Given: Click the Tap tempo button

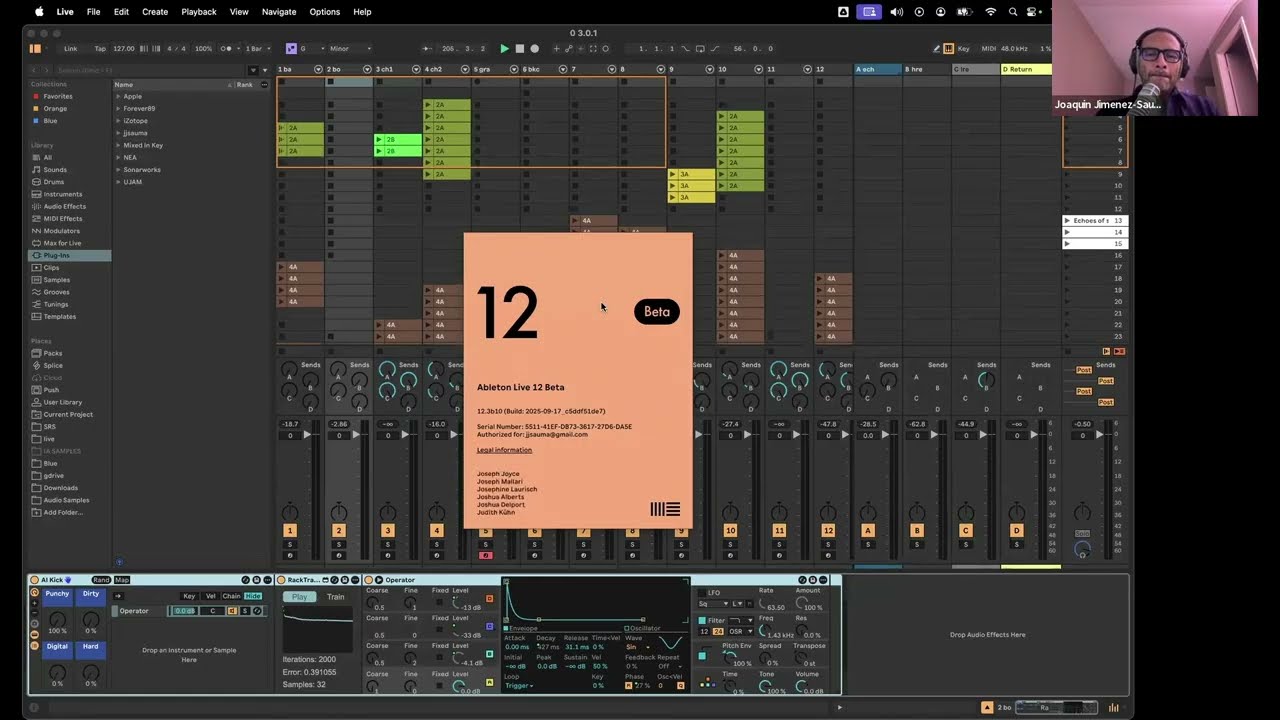Looking at the screenshot, I should (x=100, y=48).
